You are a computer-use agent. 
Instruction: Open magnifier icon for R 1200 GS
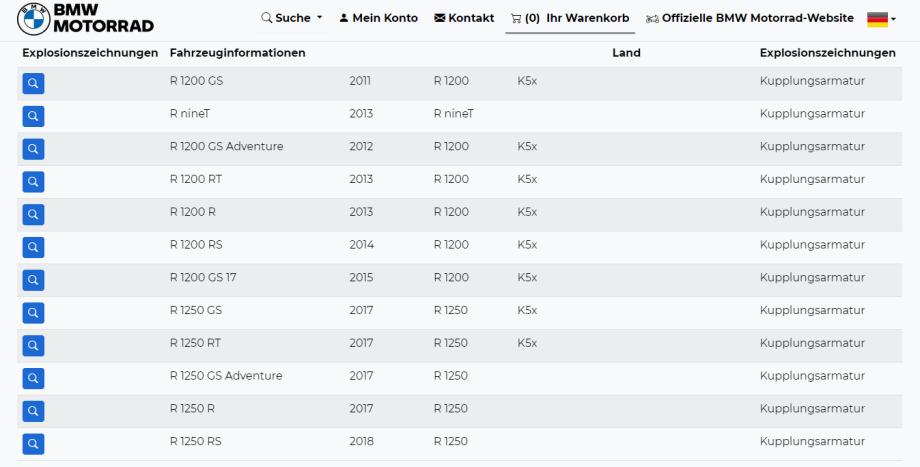click(33, 84)
